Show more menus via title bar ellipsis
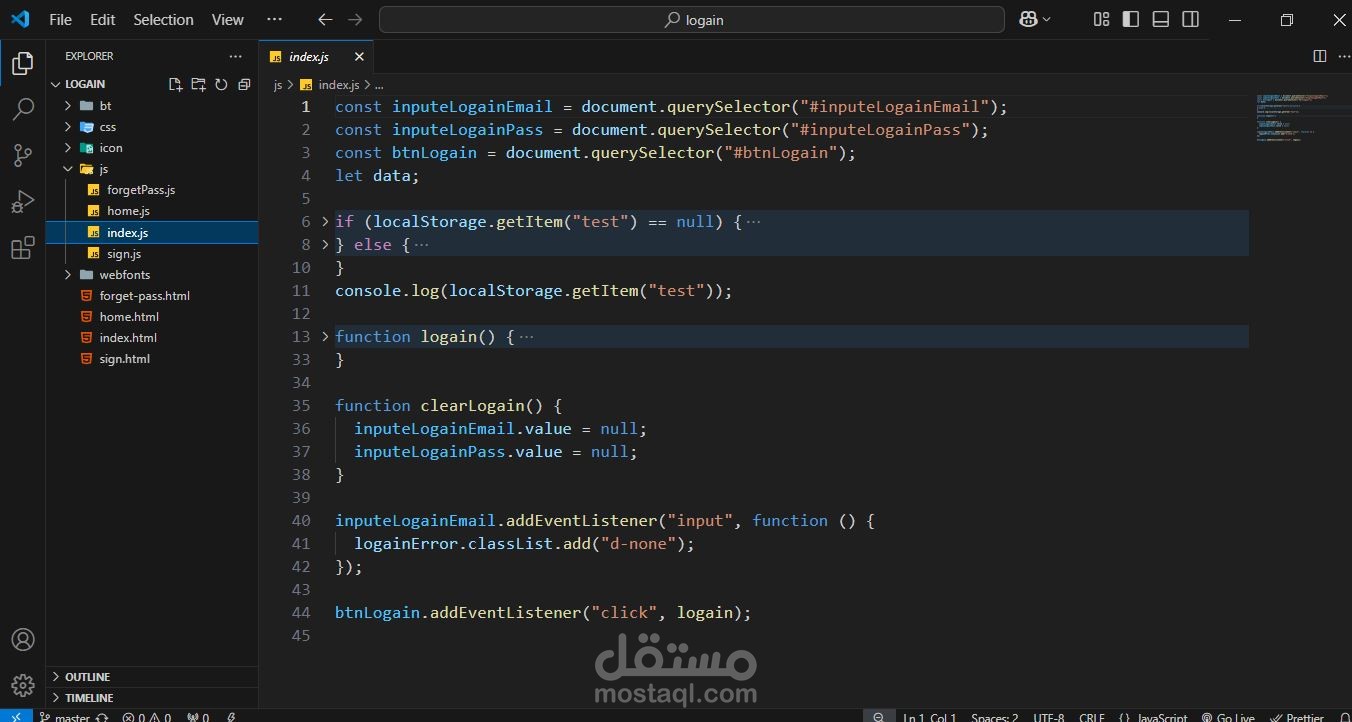The height and width of the screenshot is (722, 1352). point(274,19)
